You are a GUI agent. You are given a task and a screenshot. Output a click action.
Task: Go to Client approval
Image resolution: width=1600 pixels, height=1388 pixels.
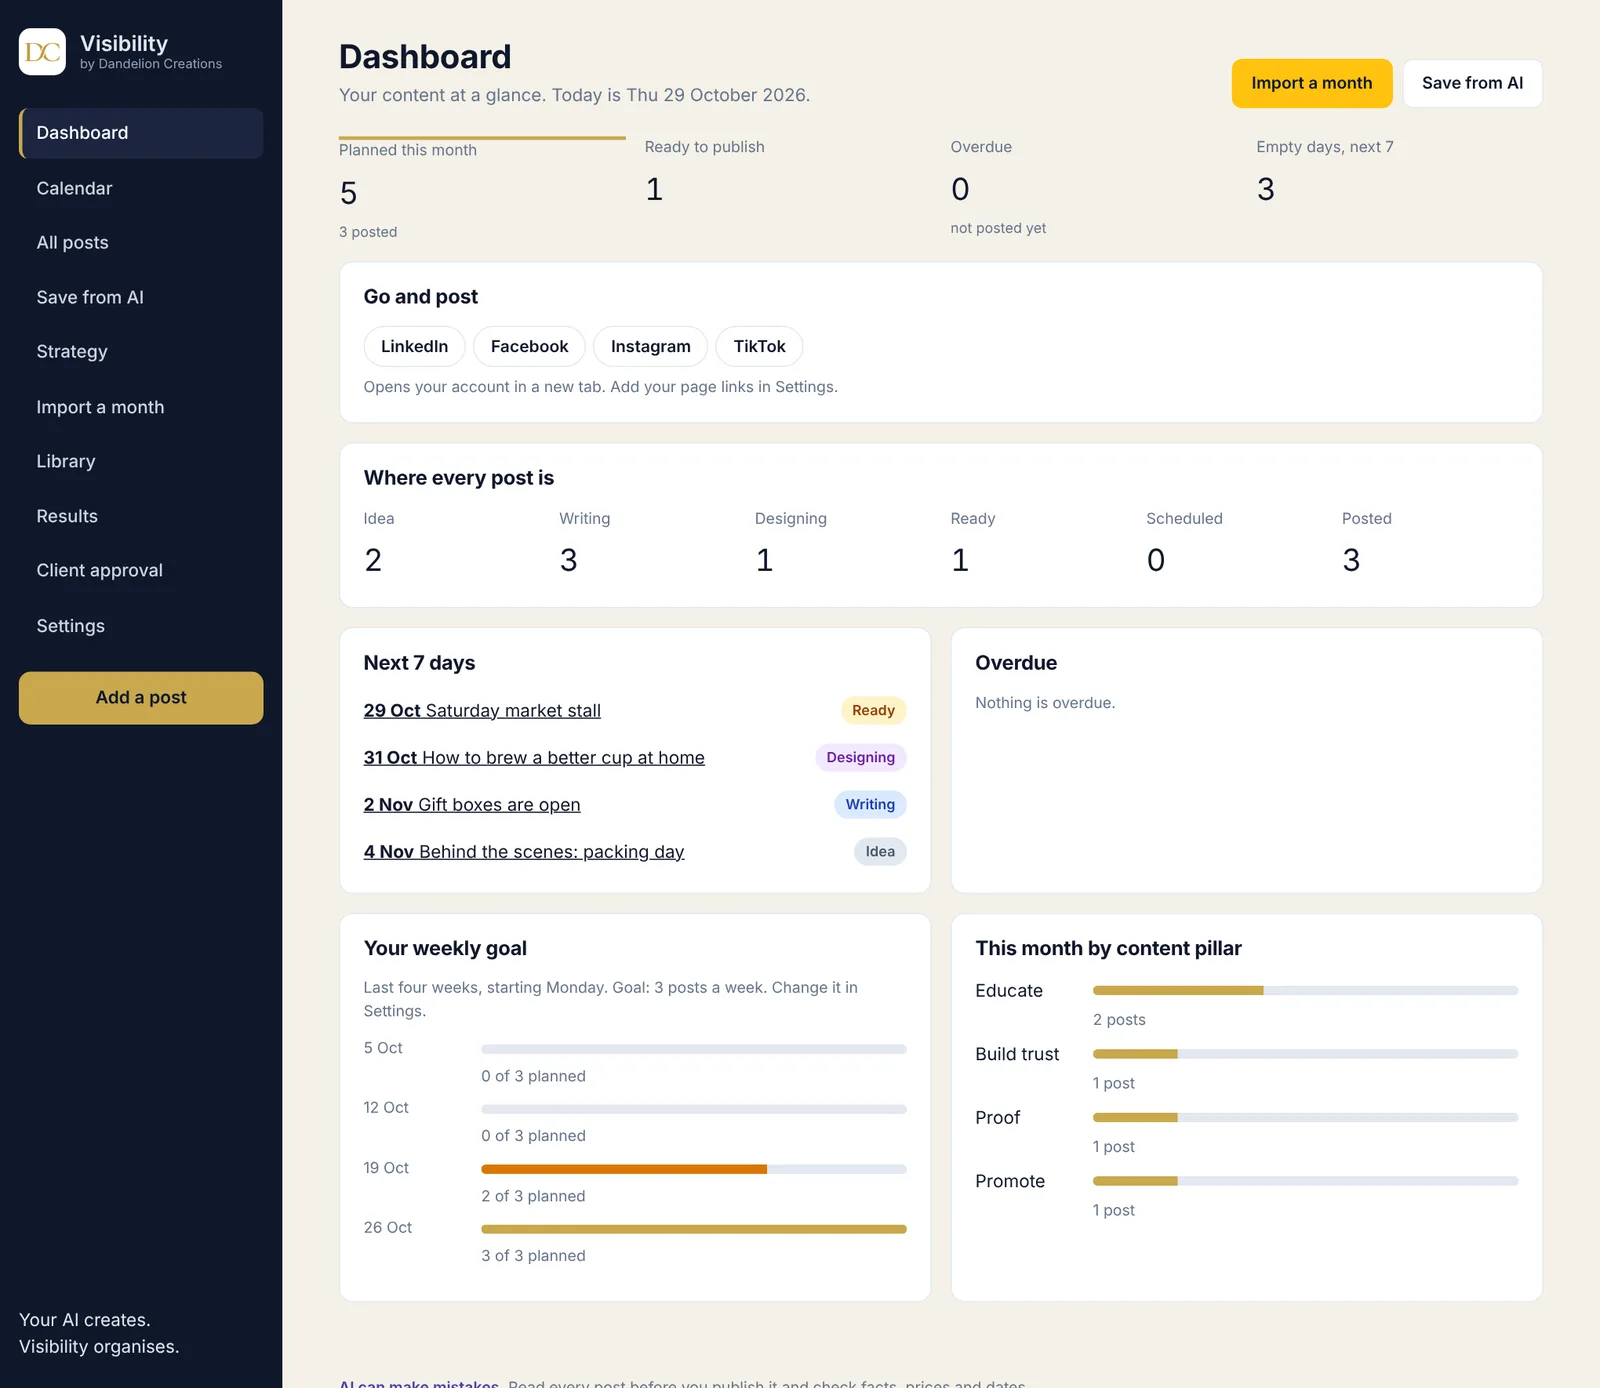tap(141, 570)
